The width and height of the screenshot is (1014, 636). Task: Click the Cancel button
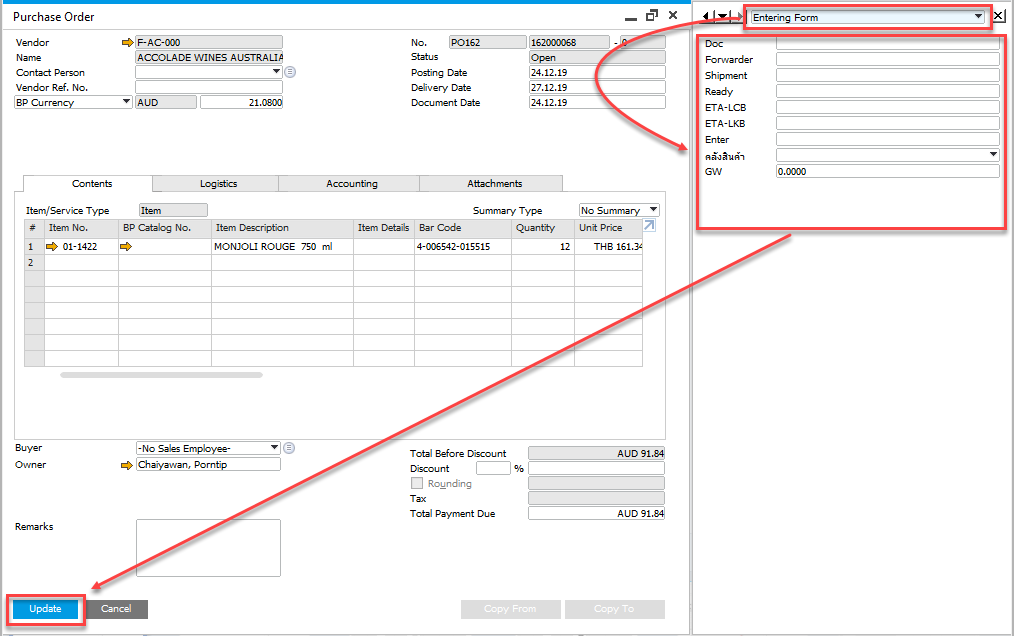click(116, 609)
